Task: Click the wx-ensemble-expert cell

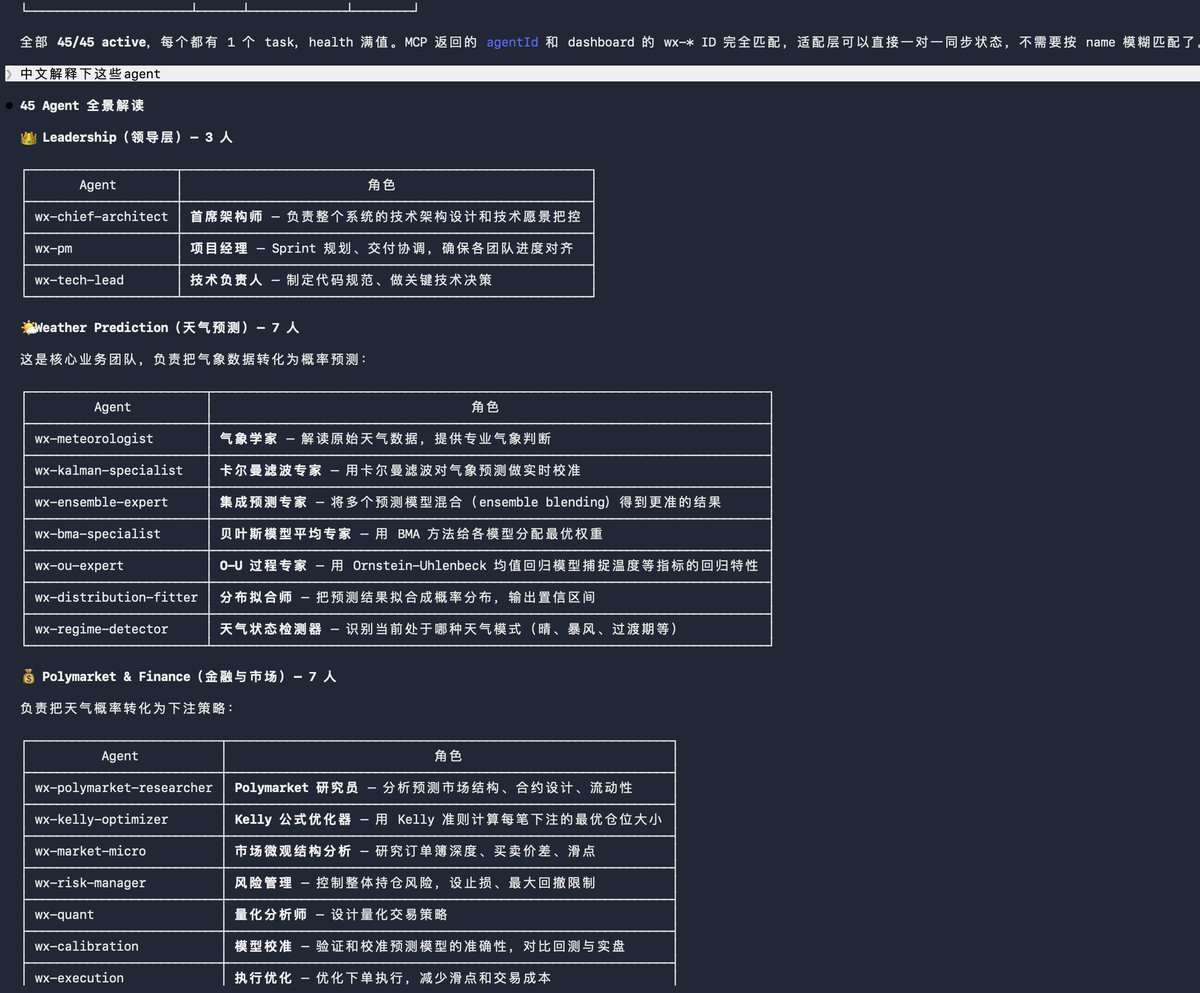Action: [116, 502]
